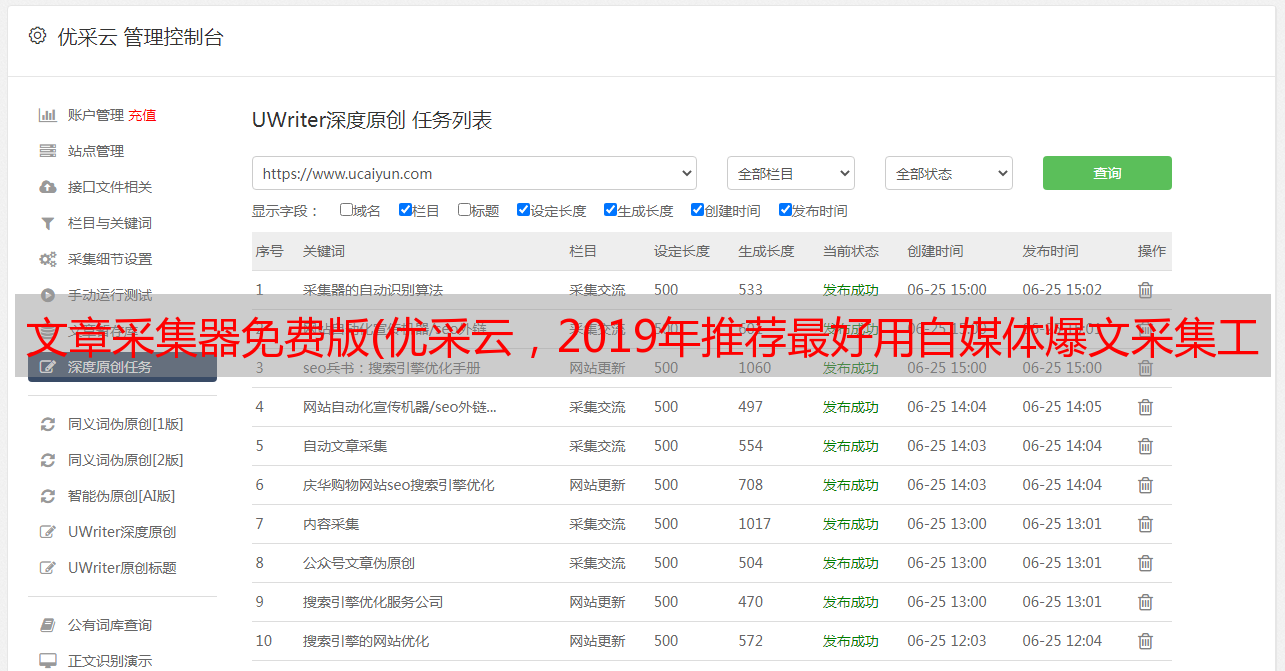Select UWriter原创标题 menu item
The width and height of the screenshot is (1285, 671).
pos(122,568)
